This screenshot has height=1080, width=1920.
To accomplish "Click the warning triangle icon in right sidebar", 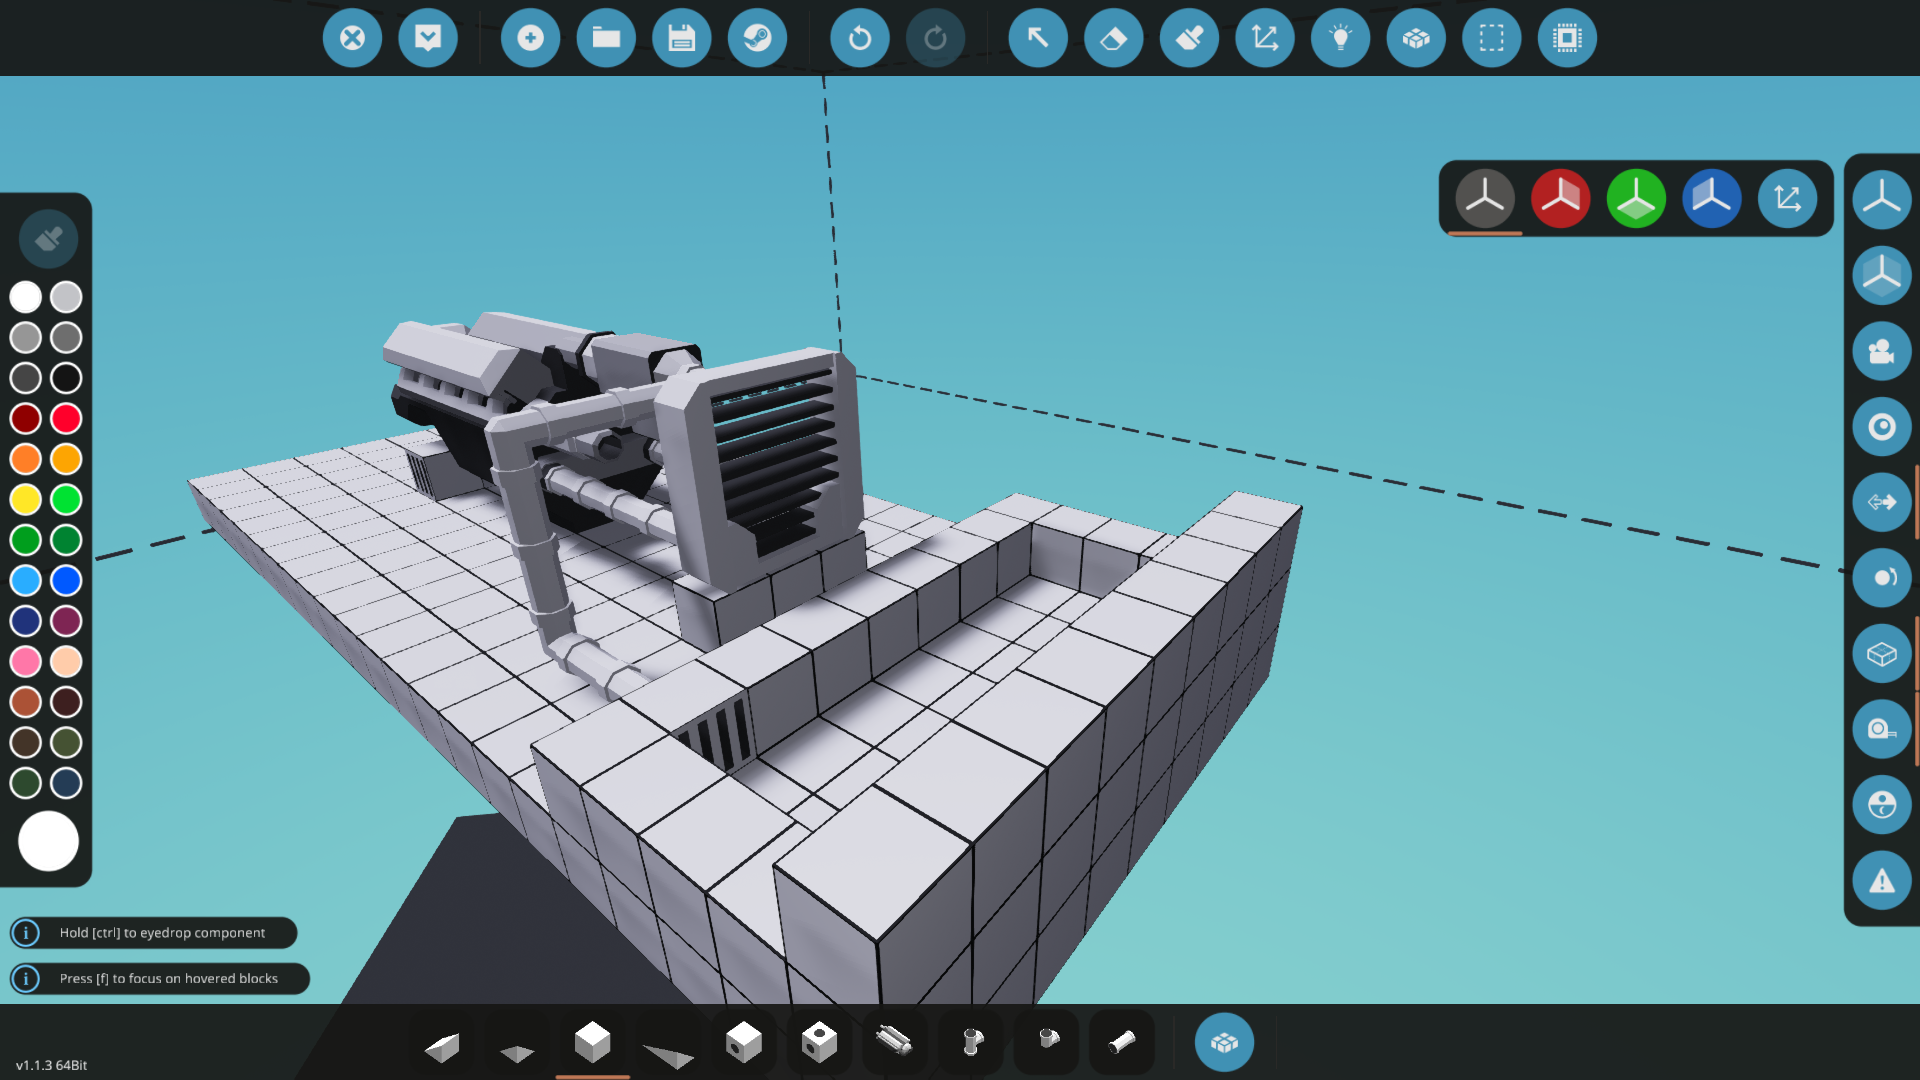I will 1881,881.
